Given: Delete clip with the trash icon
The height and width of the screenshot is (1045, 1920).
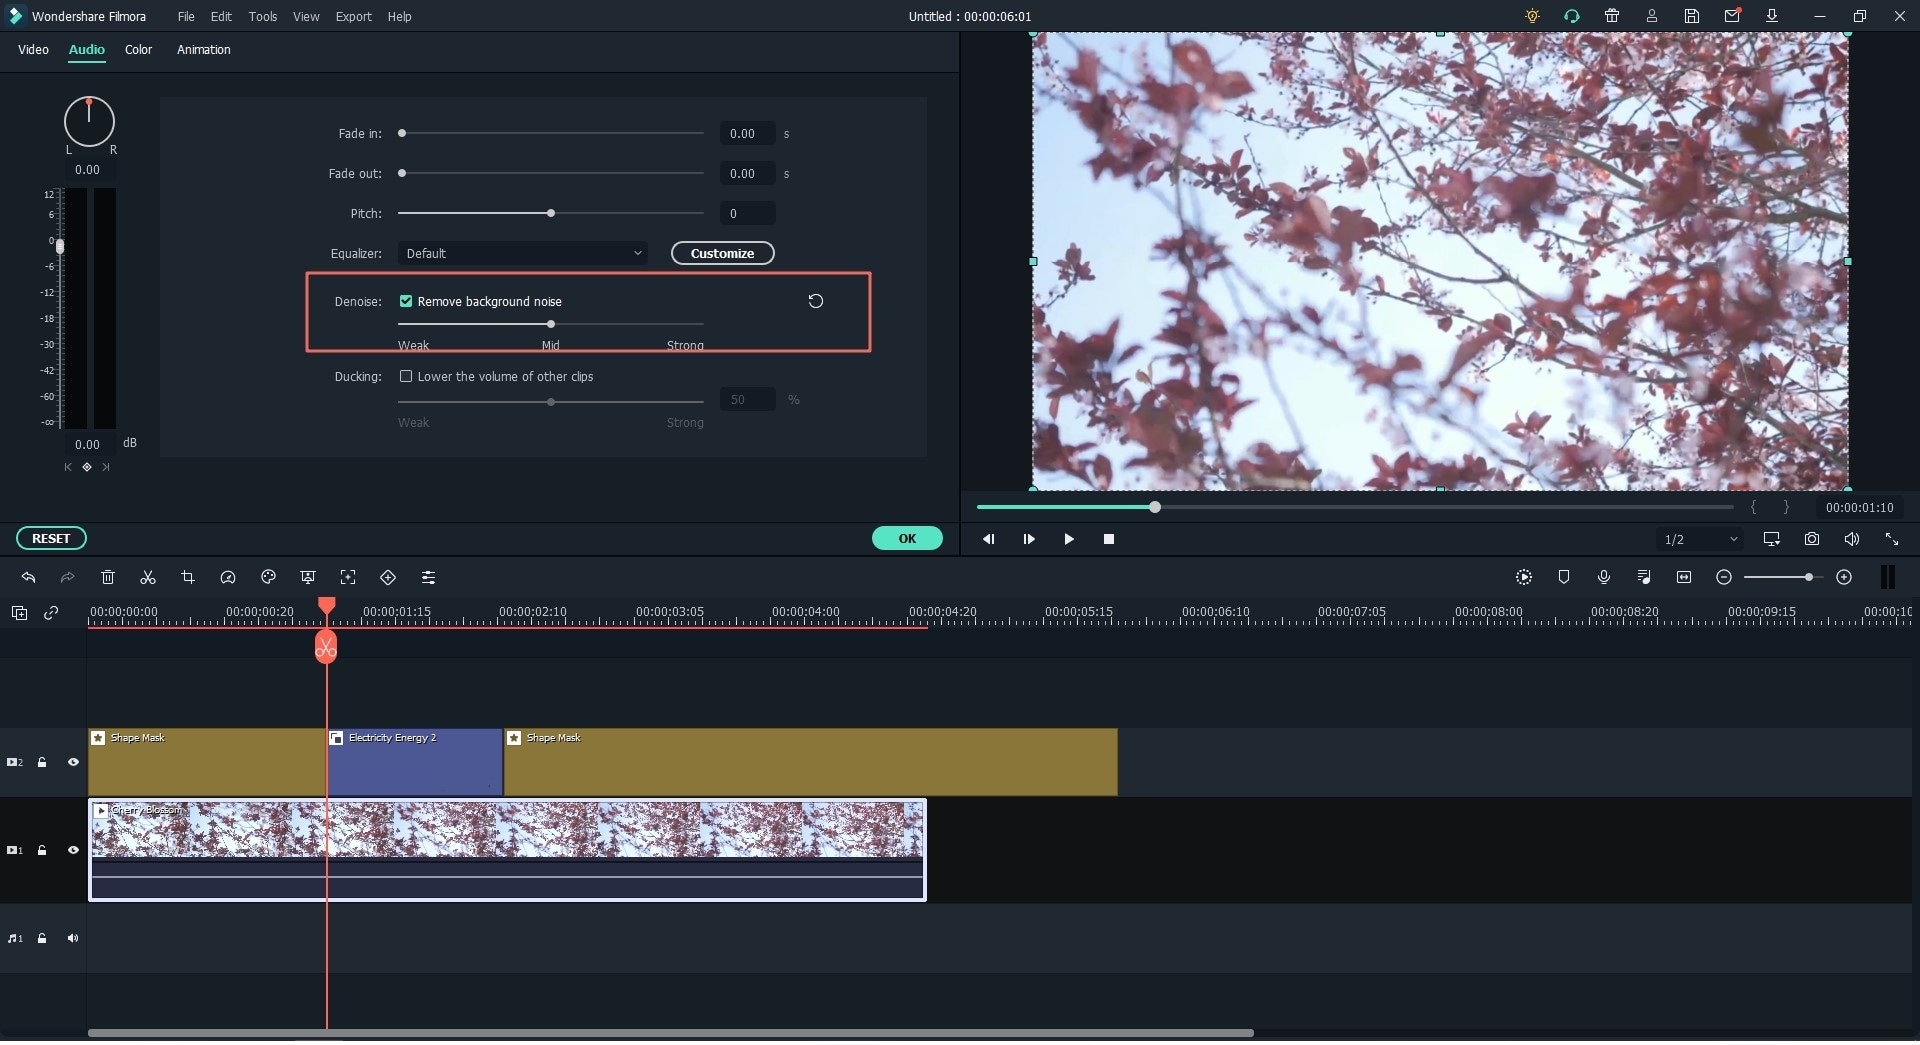Looking at the screenshot, I should pos(108,579).
